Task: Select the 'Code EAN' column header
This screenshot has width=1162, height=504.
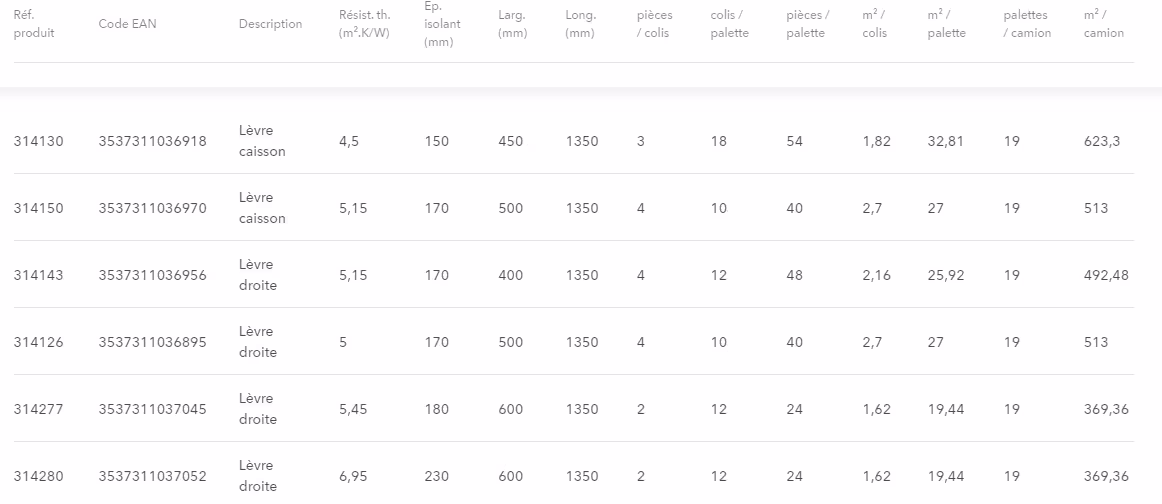Action: click(x=127, y=24)
